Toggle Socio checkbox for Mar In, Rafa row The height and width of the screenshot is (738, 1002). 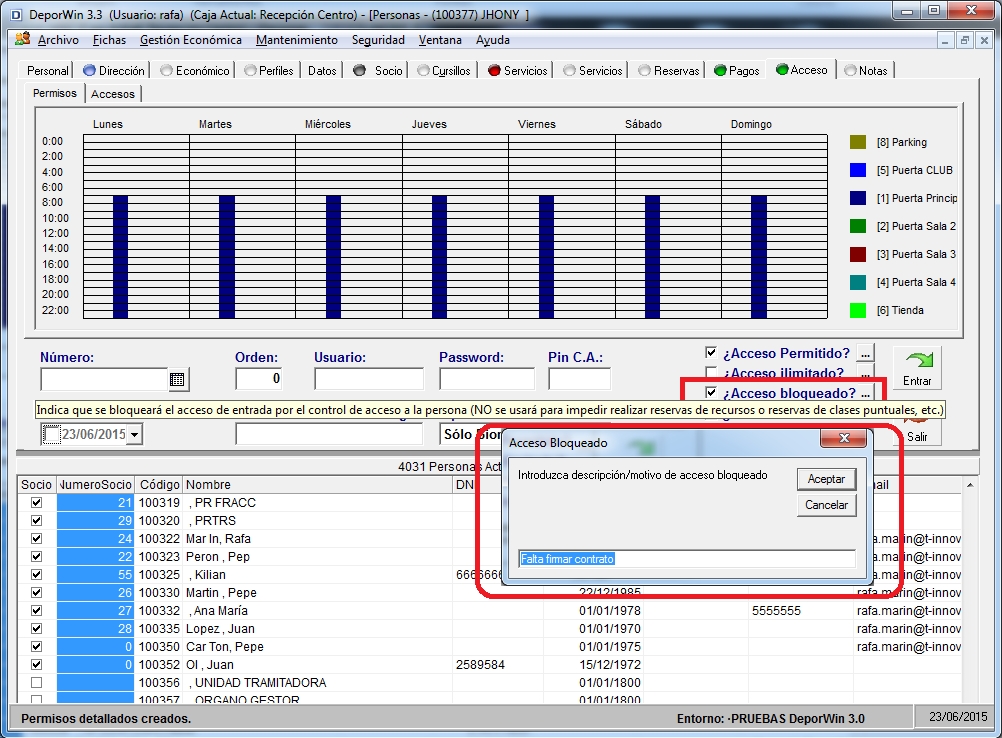(x=36, y=539)
